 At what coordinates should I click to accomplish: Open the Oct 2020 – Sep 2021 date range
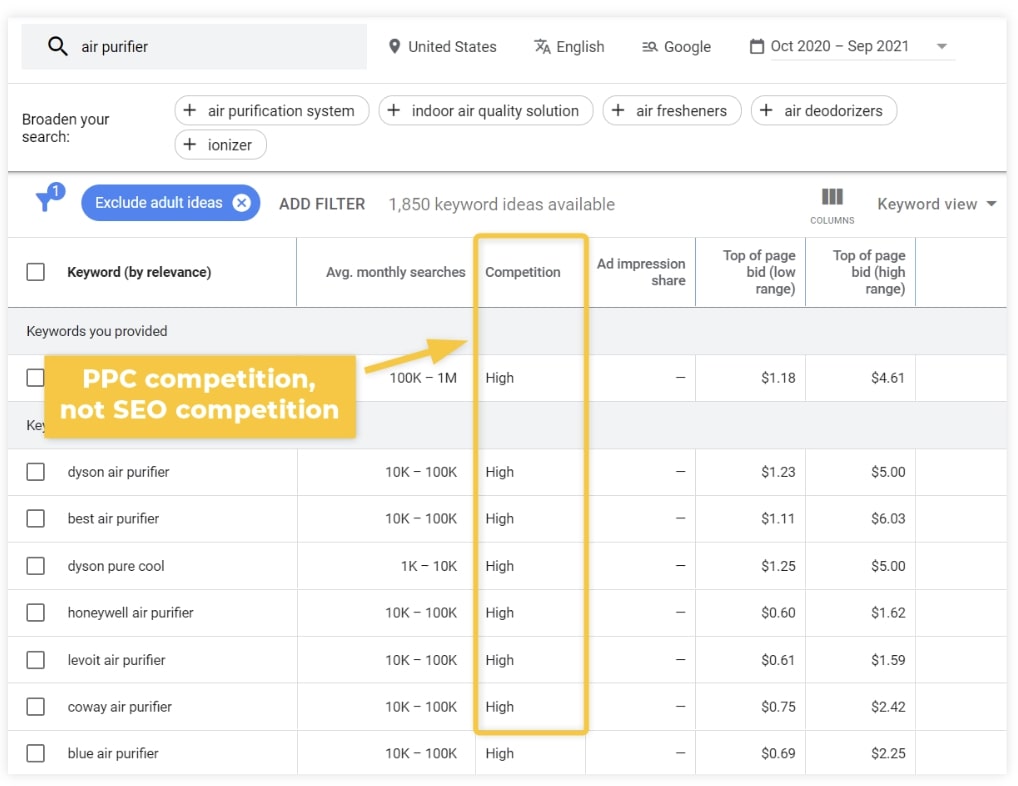tap(839, 46)
